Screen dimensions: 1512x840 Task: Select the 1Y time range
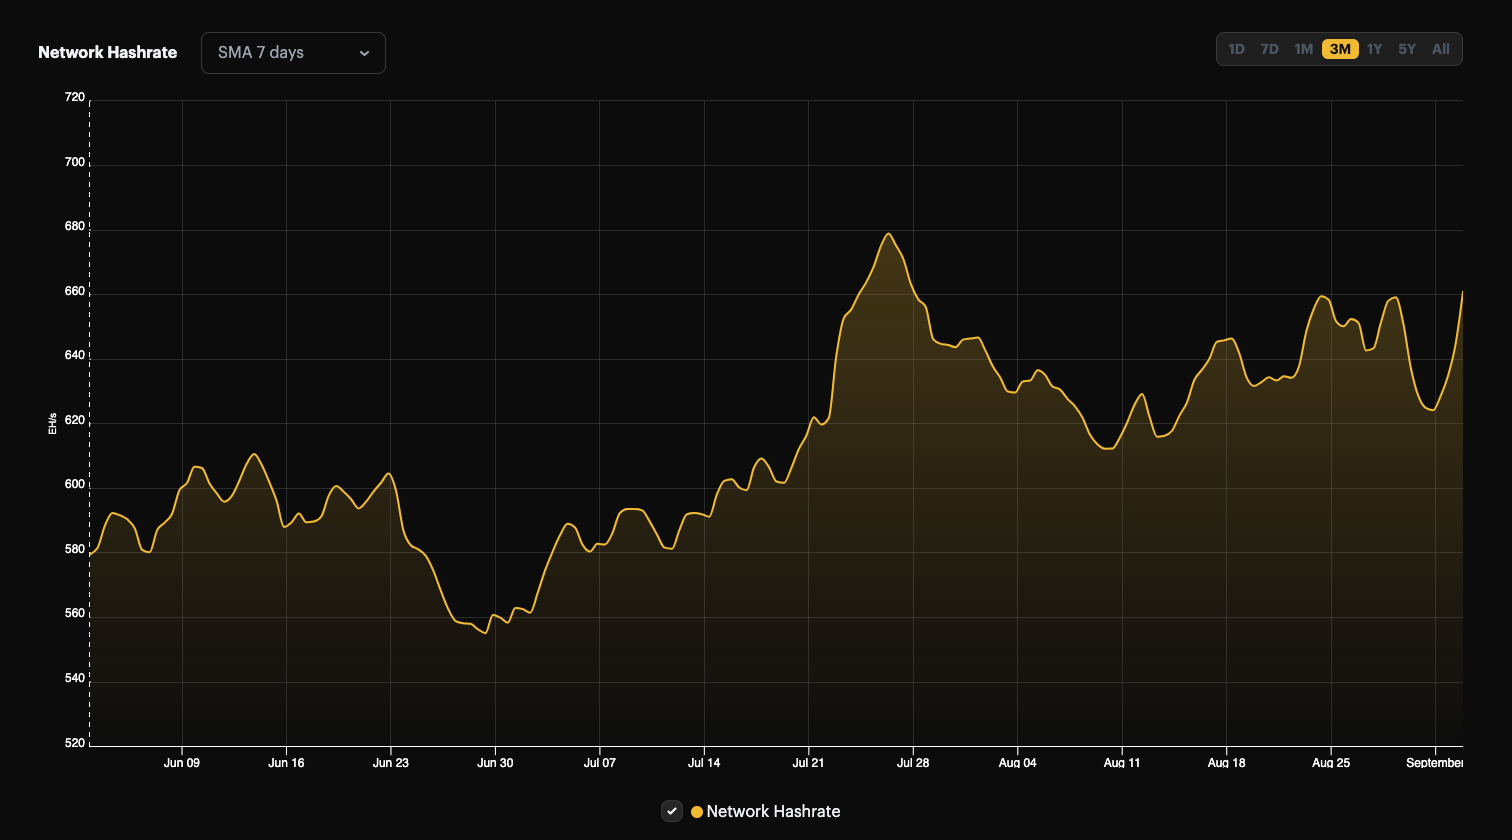(x=1373, y=48)
